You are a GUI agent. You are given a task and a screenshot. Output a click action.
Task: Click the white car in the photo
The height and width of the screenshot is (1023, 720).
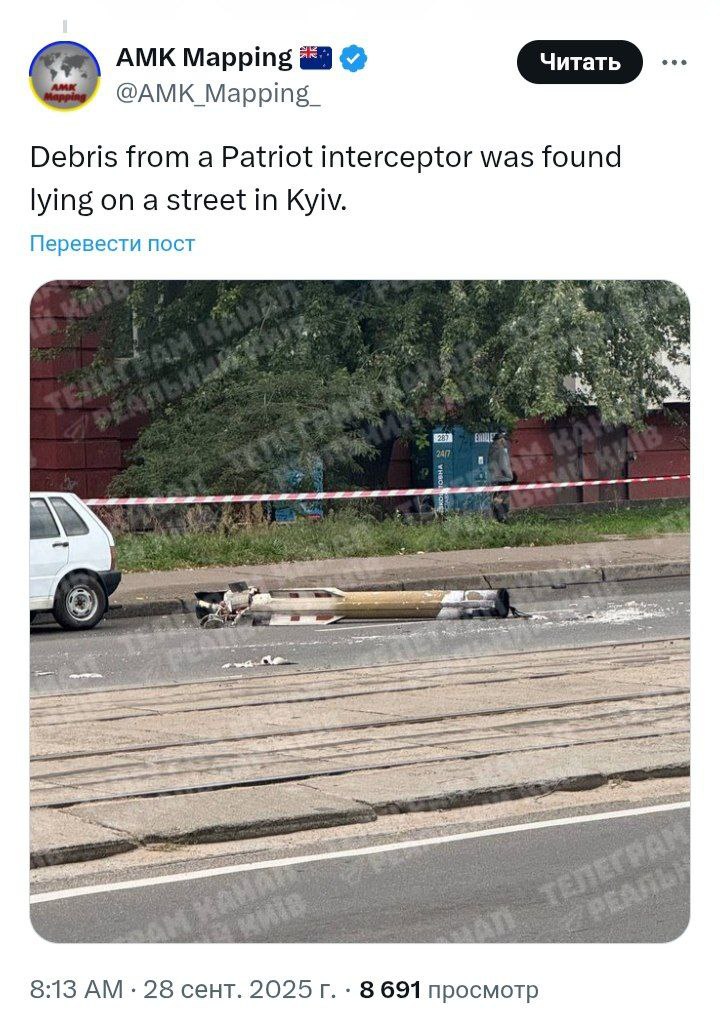pos(74,561)
